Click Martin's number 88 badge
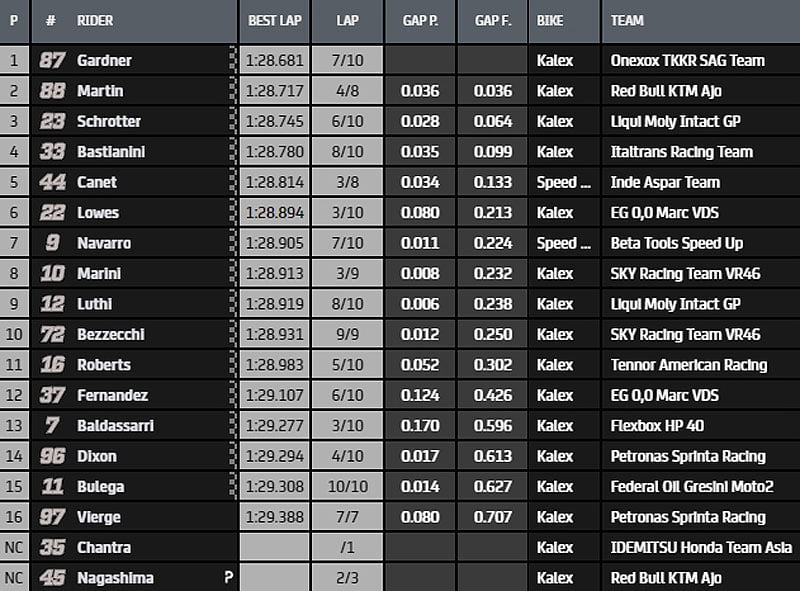Screen dimensions: 800x591 [52, 91]
